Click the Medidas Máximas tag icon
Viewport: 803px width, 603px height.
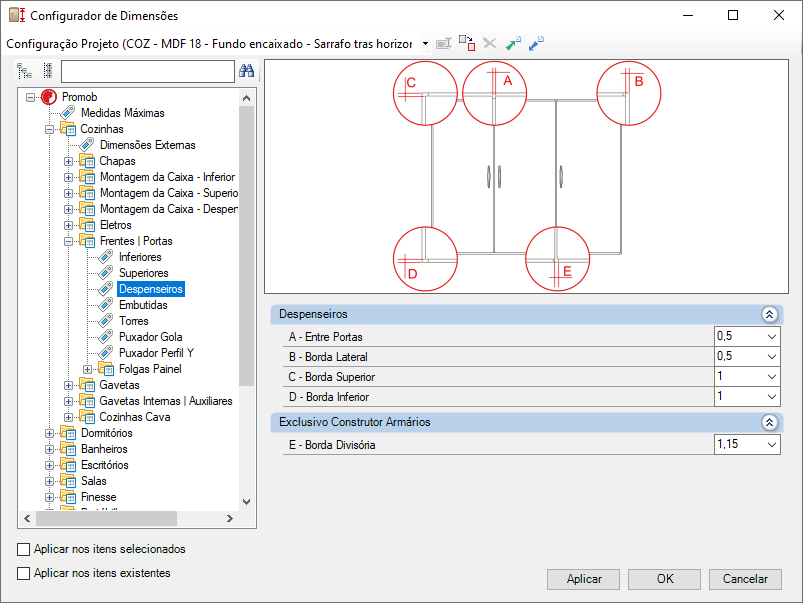[x=68, y=112]
